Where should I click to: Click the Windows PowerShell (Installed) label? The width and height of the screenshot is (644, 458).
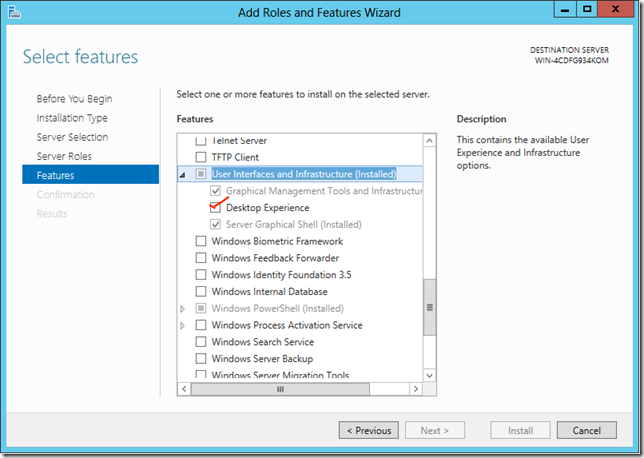point(278,308)
